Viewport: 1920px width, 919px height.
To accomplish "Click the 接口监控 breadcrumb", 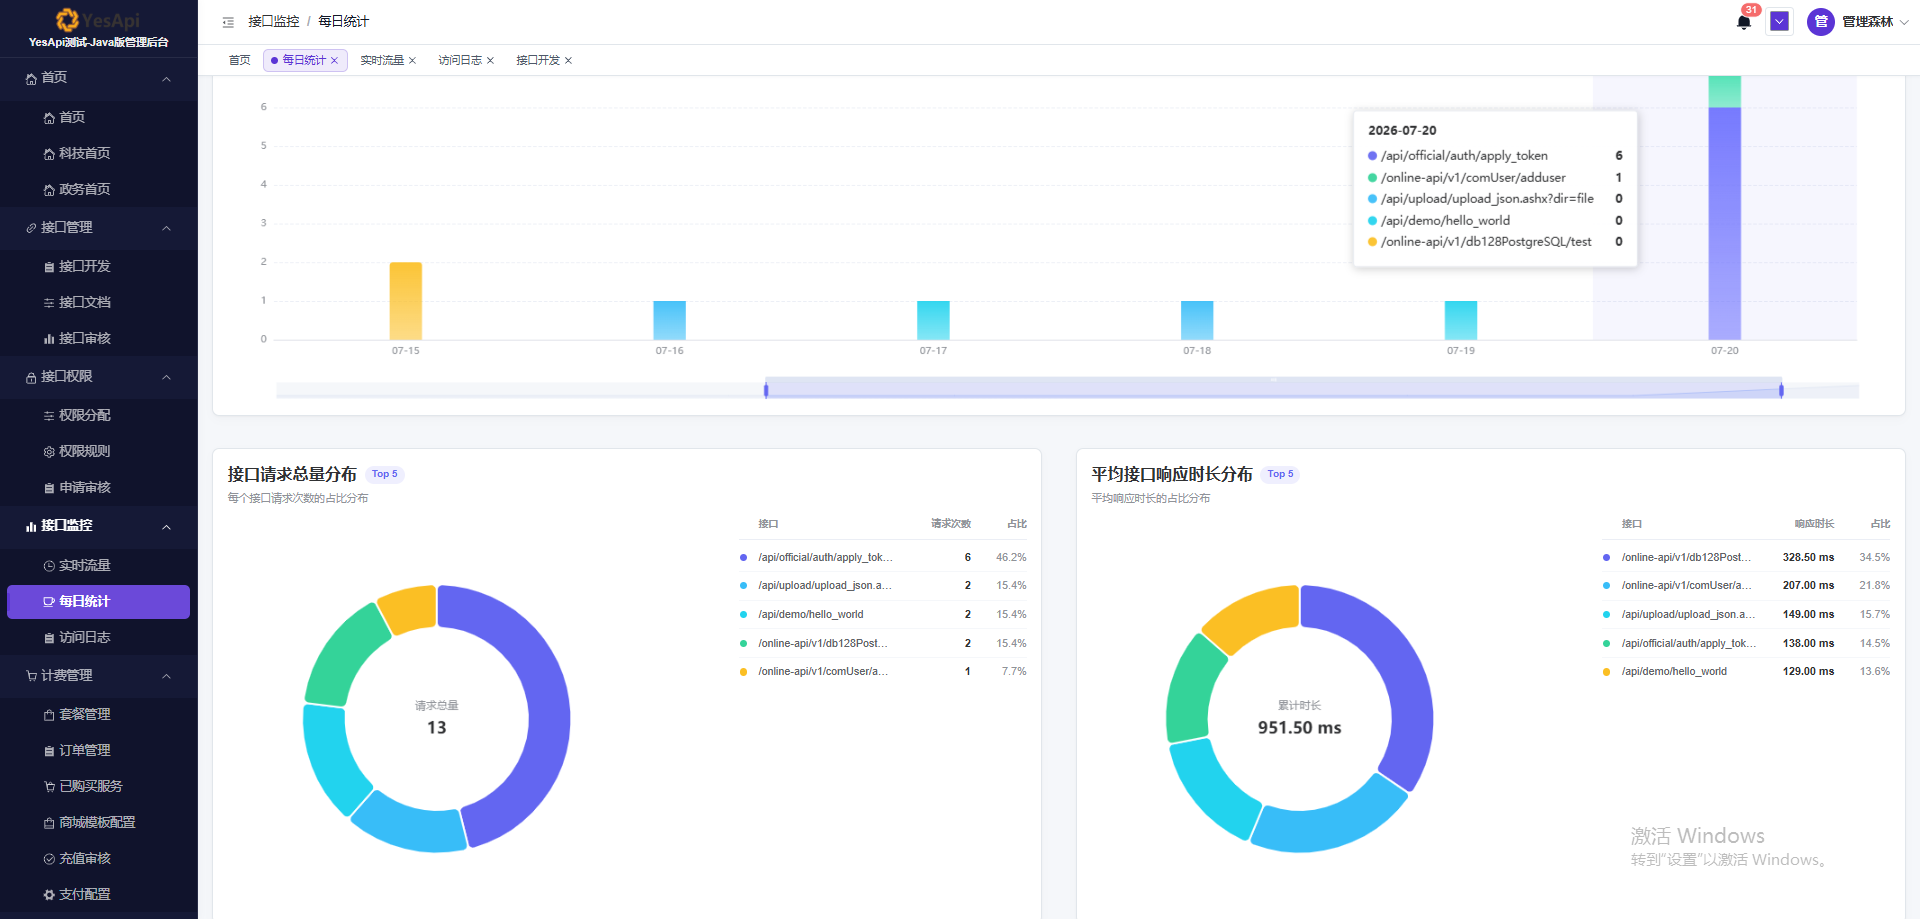I will [x=274, y=22].
